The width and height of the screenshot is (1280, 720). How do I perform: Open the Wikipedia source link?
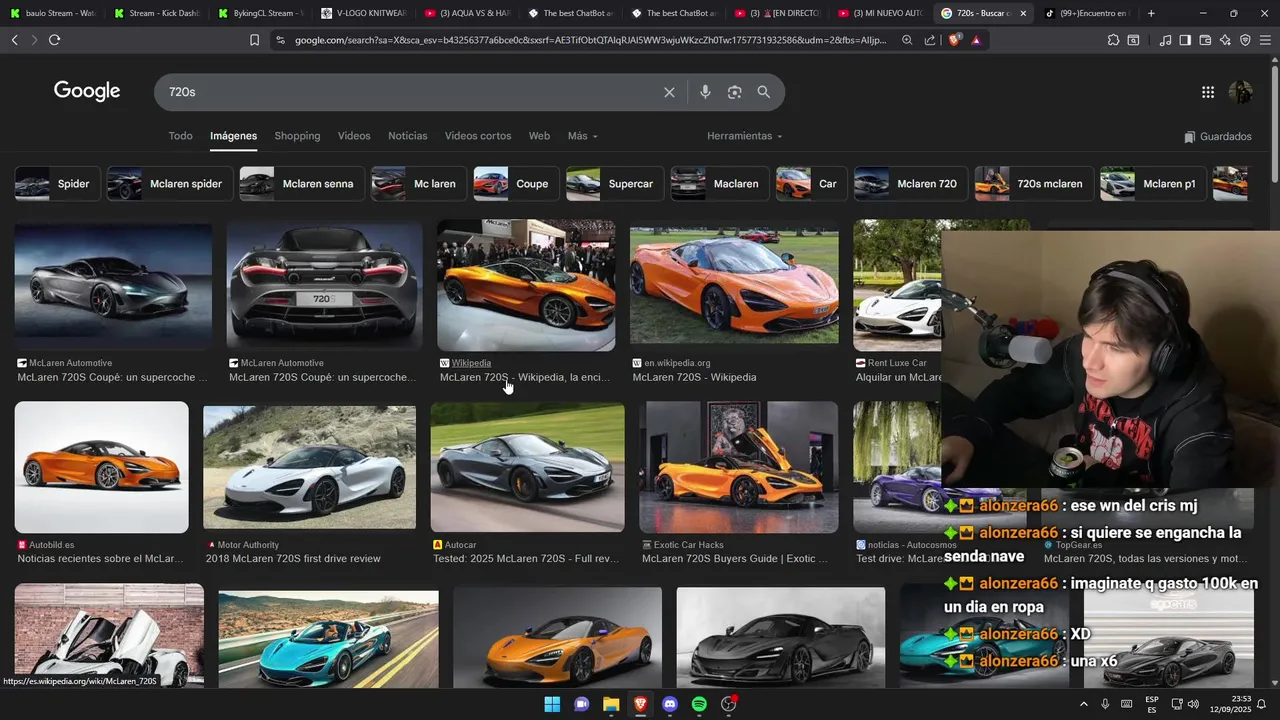point(471,363)
